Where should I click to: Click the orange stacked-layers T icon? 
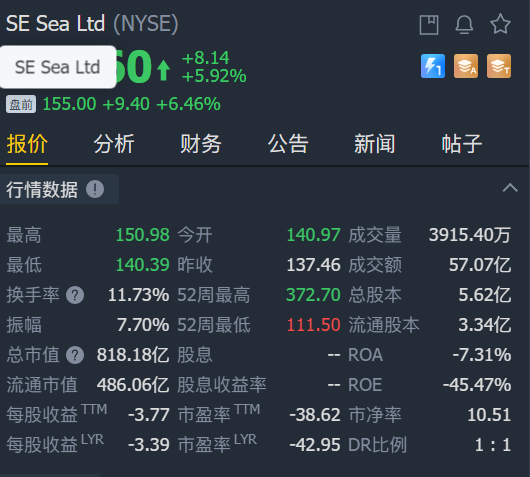pos(499,66)
